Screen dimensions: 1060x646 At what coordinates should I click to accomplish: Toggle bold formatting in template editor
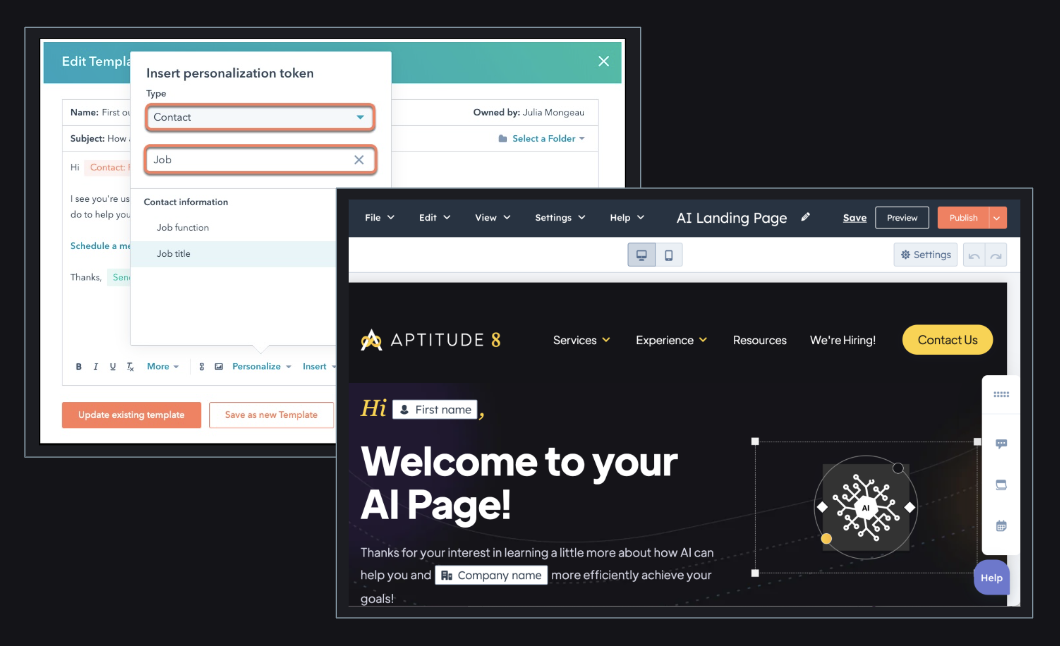pos(78,367)
